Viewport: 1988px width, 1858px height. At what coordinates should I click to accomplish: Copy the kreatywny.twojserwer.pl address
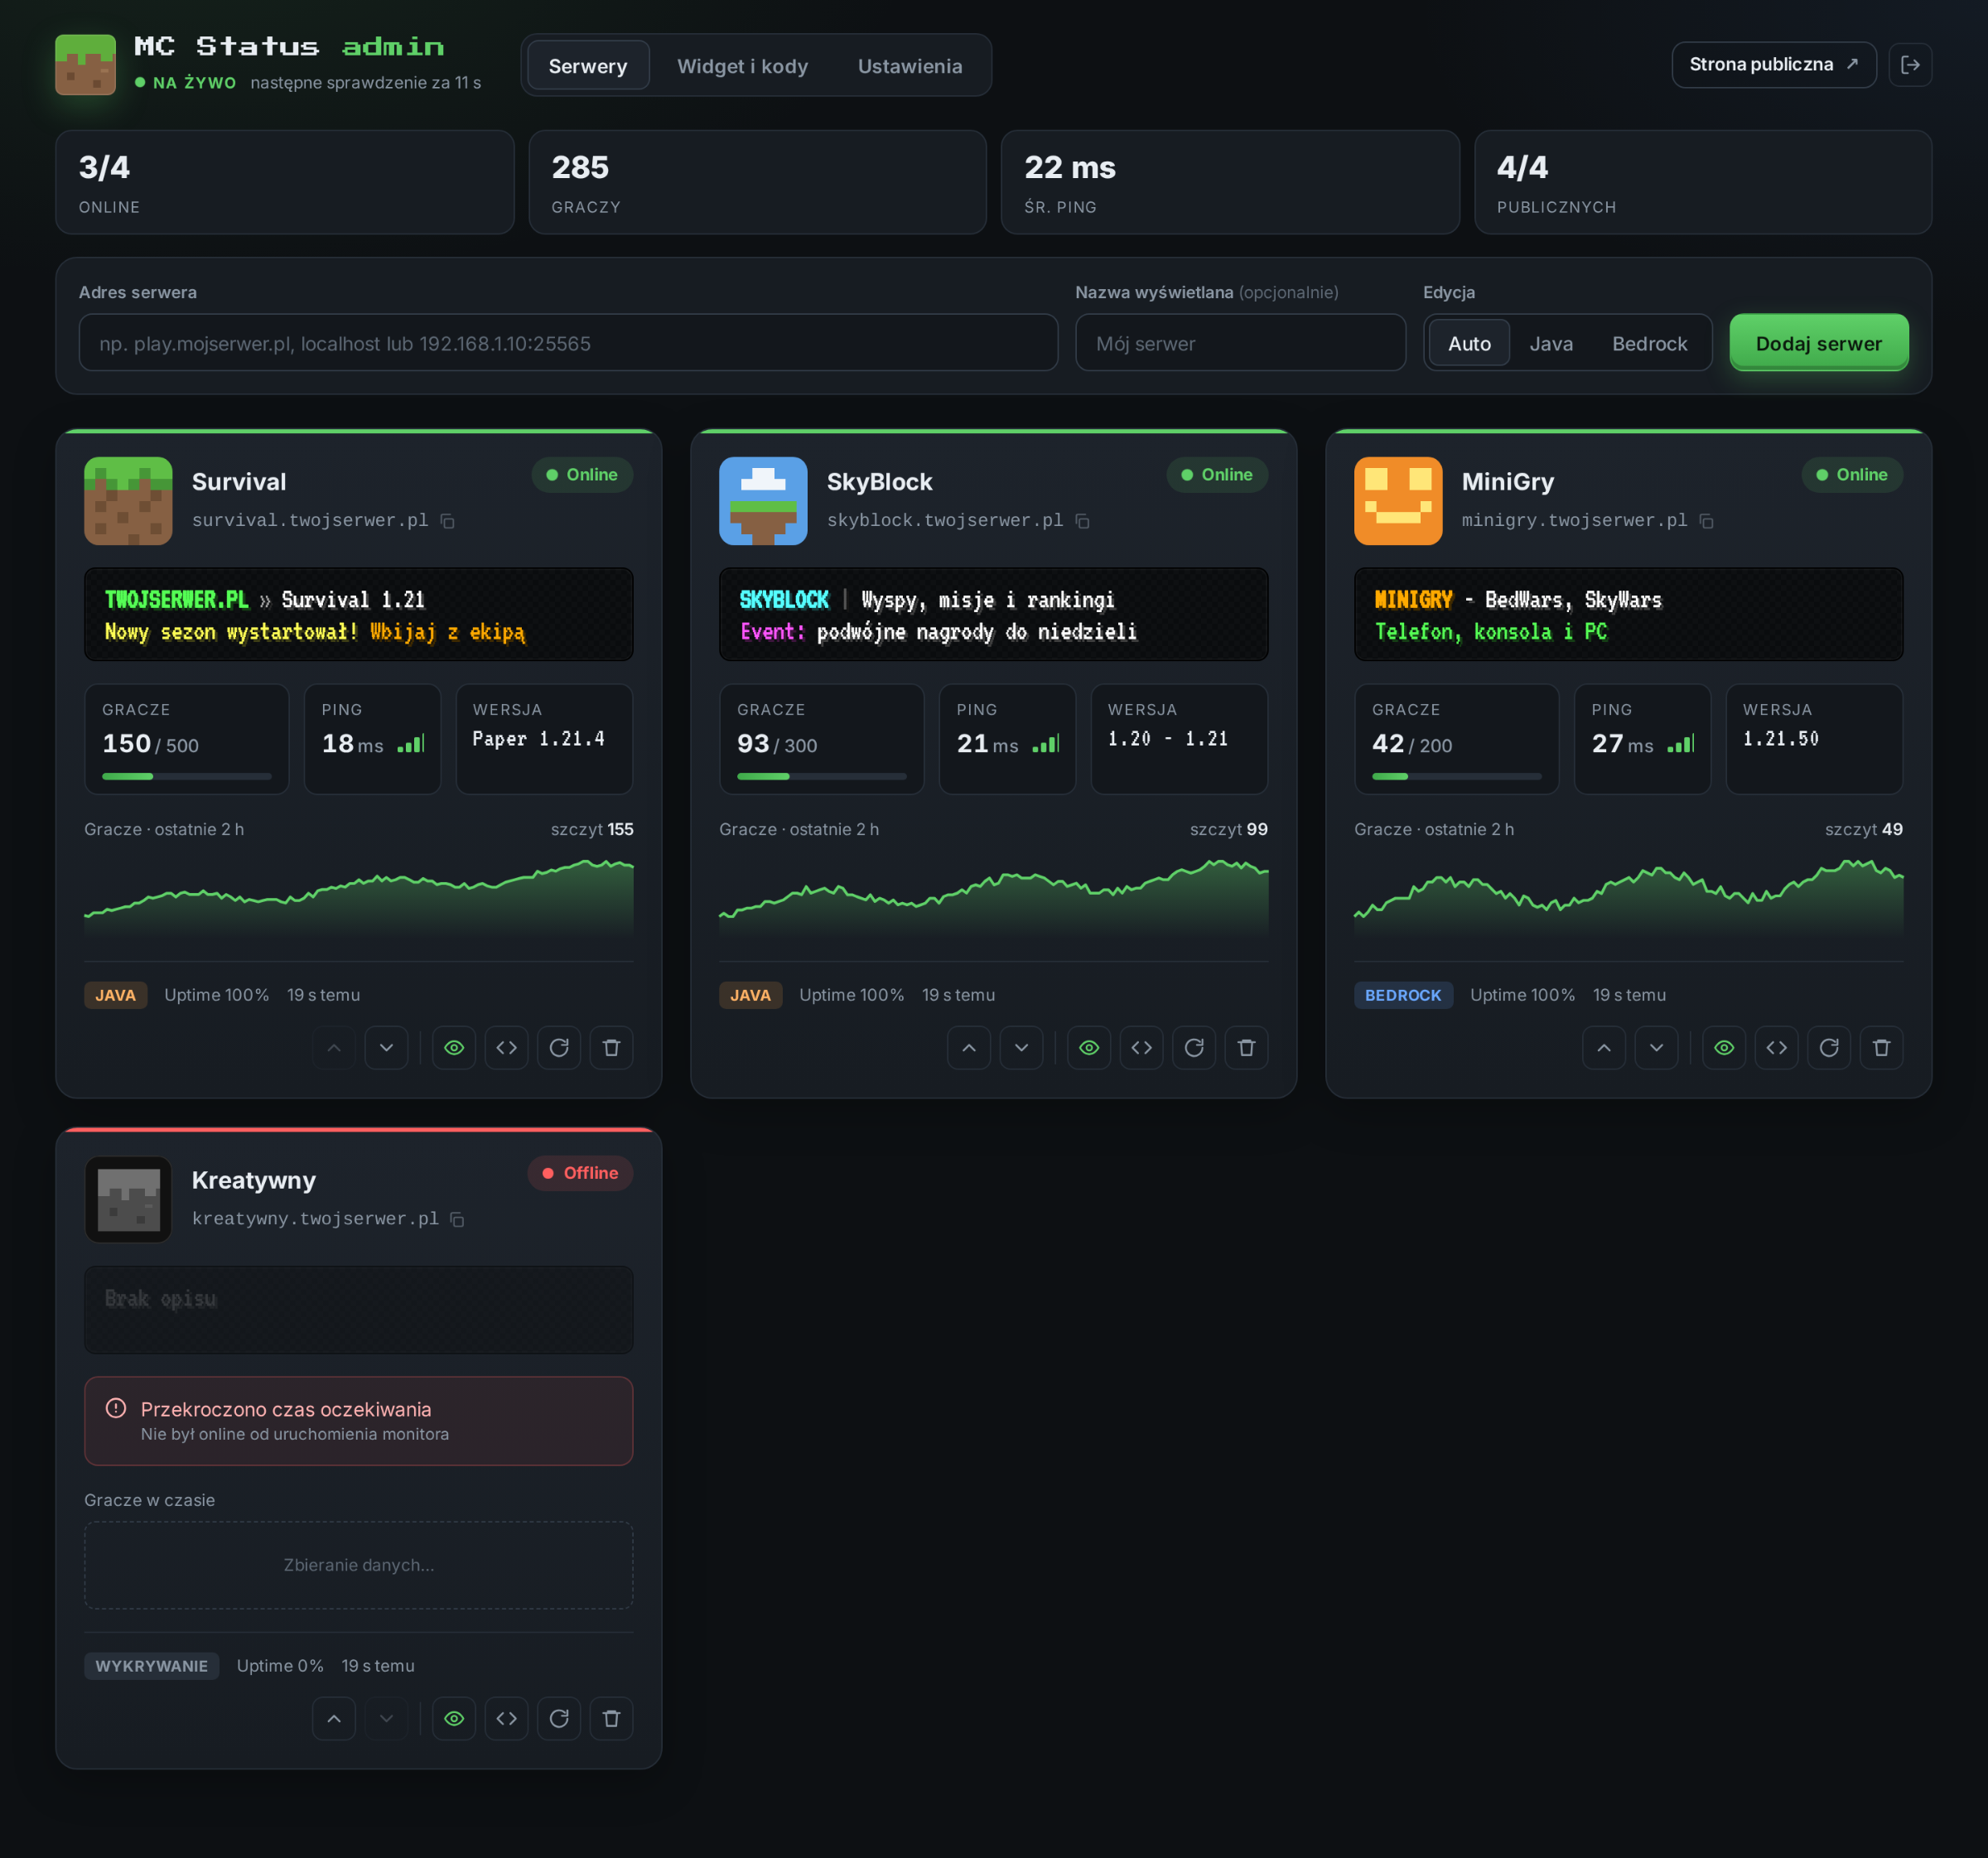point(457,1219)
